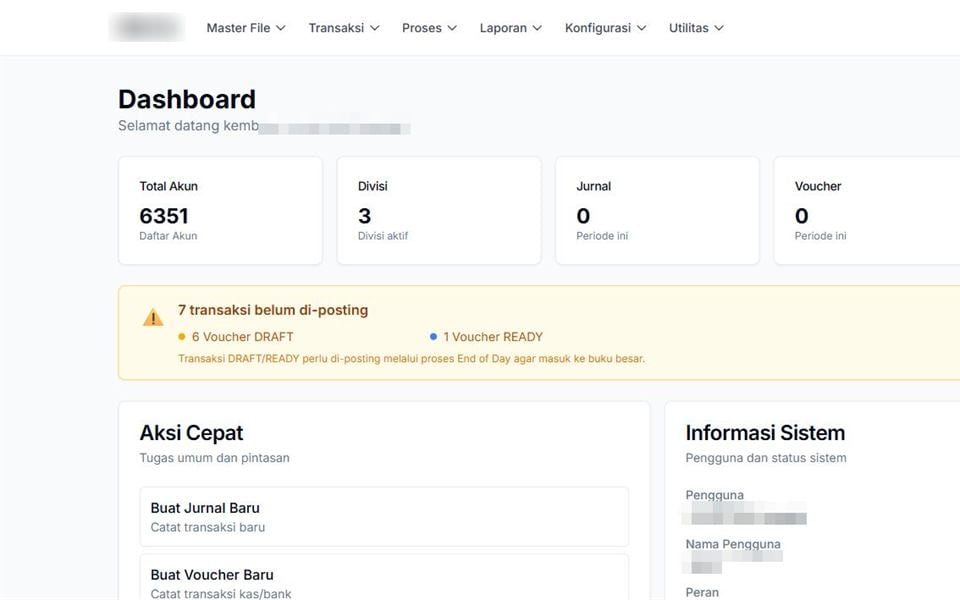The width and height of the screenshot is (960, 600).
Task: Open the Utilitas menu
Action: [696, 28]
